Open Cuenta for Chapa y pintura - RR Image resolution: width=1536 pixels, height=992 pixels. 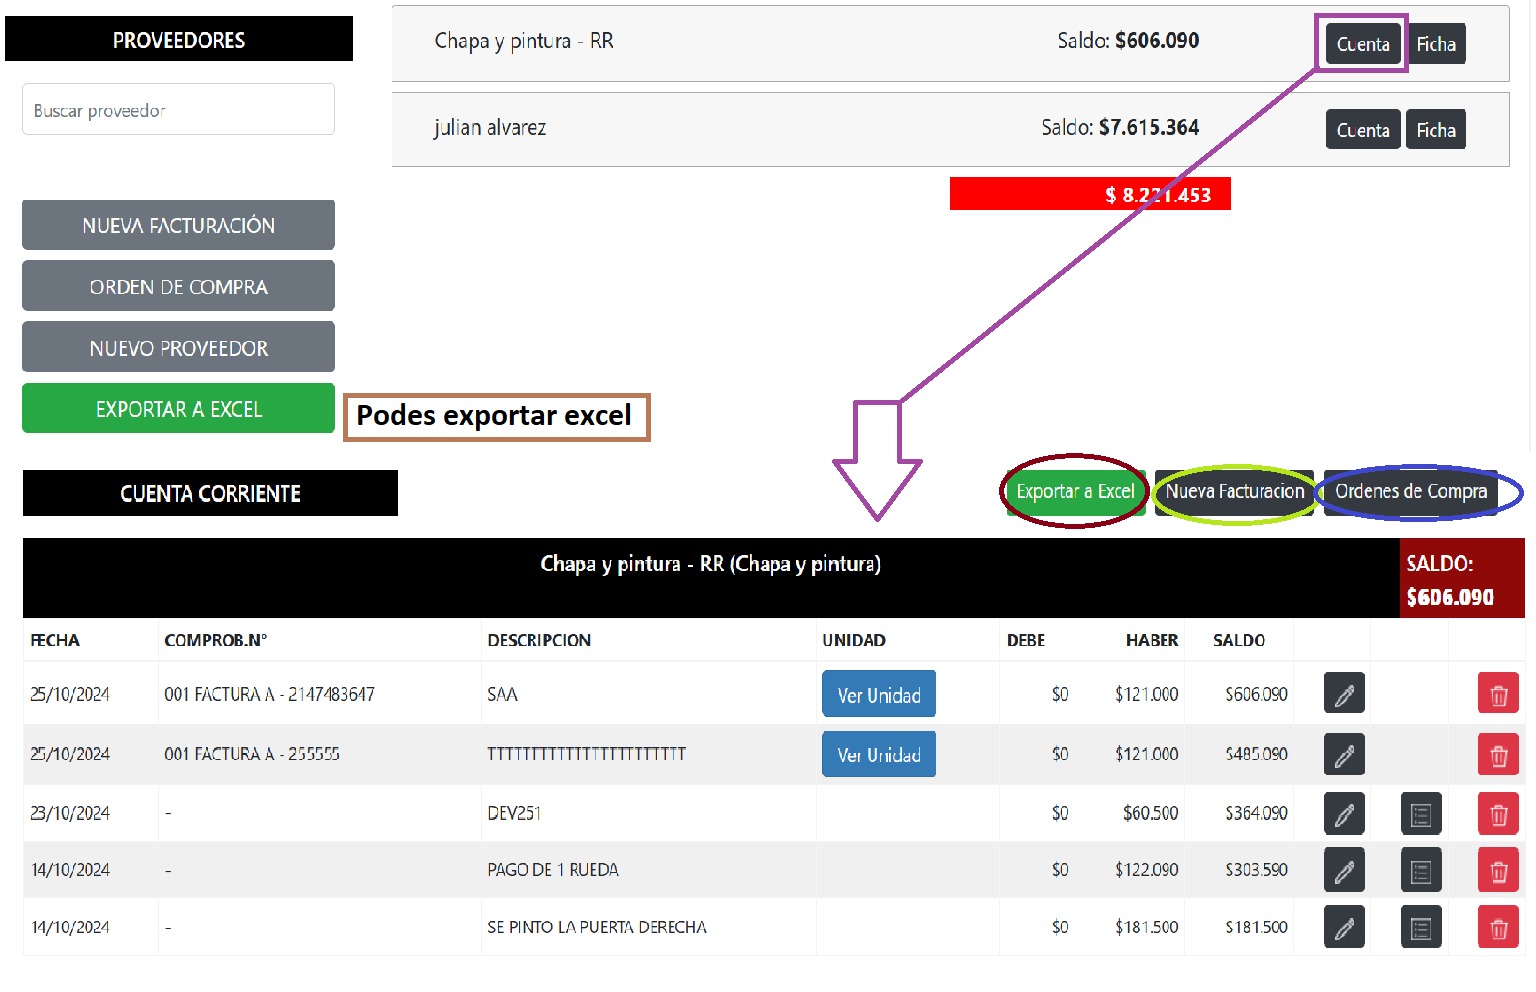pyautogui.click(x=1363, y=44)
